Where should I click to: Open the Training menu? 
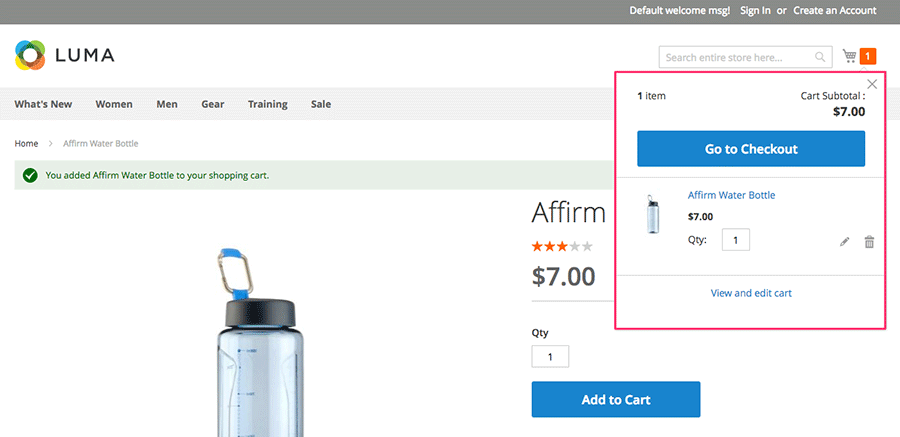pos(267,104)
